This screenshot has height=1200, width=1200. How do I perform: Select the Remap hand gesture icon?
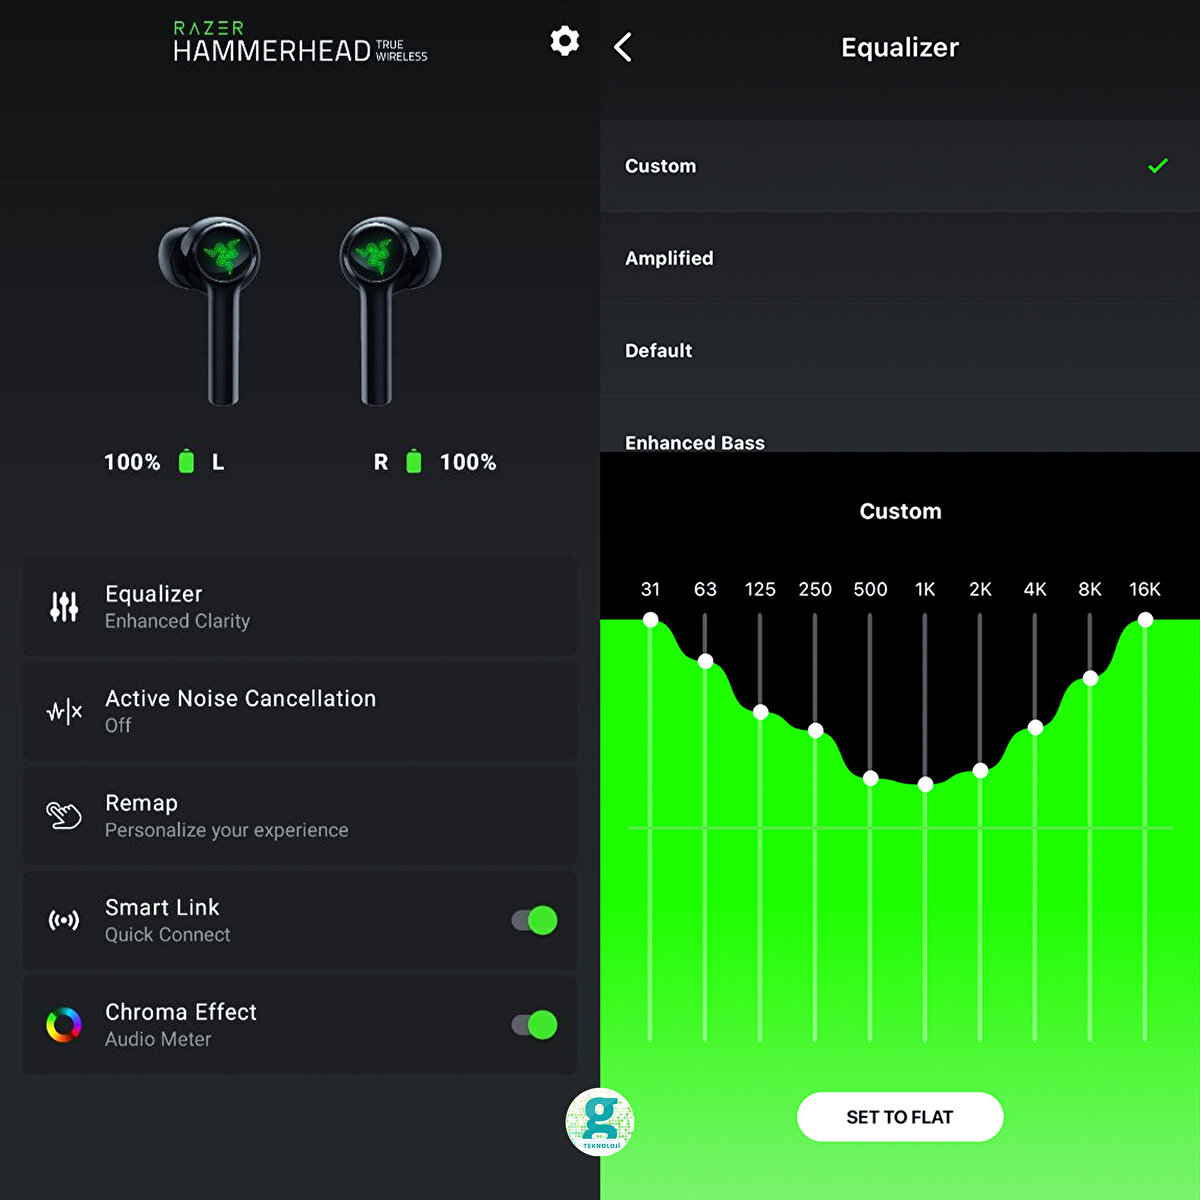(63, 815)
